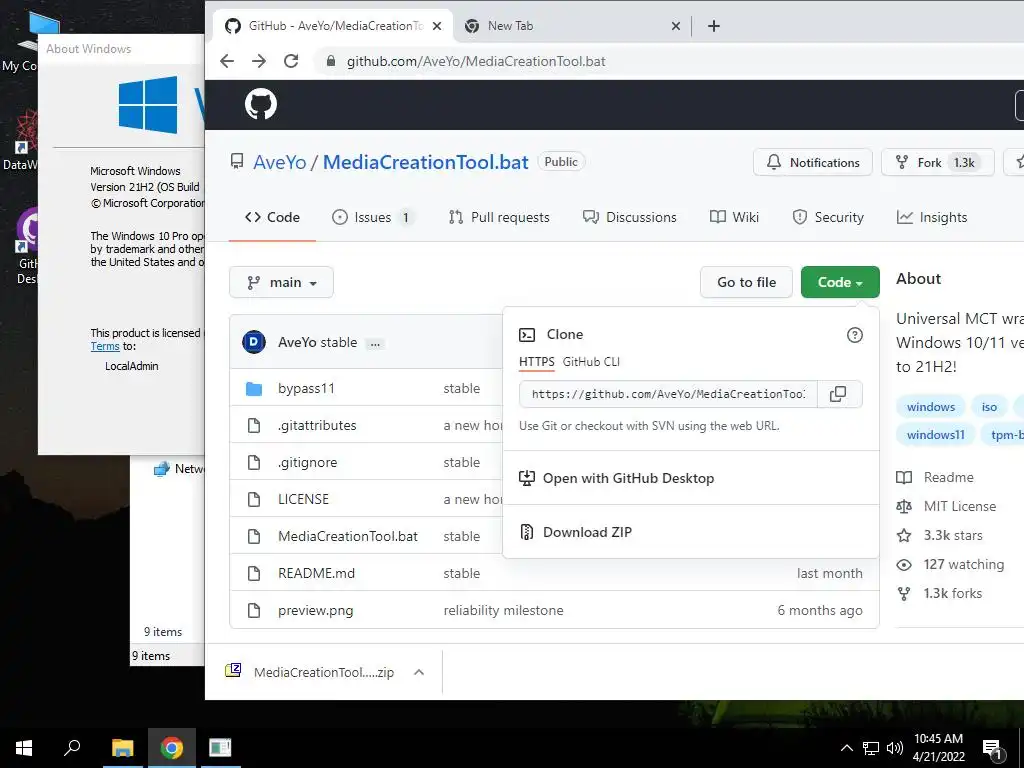Click the Terms link in About Windows
1024x768 pixels.
(x=105, y=347)
